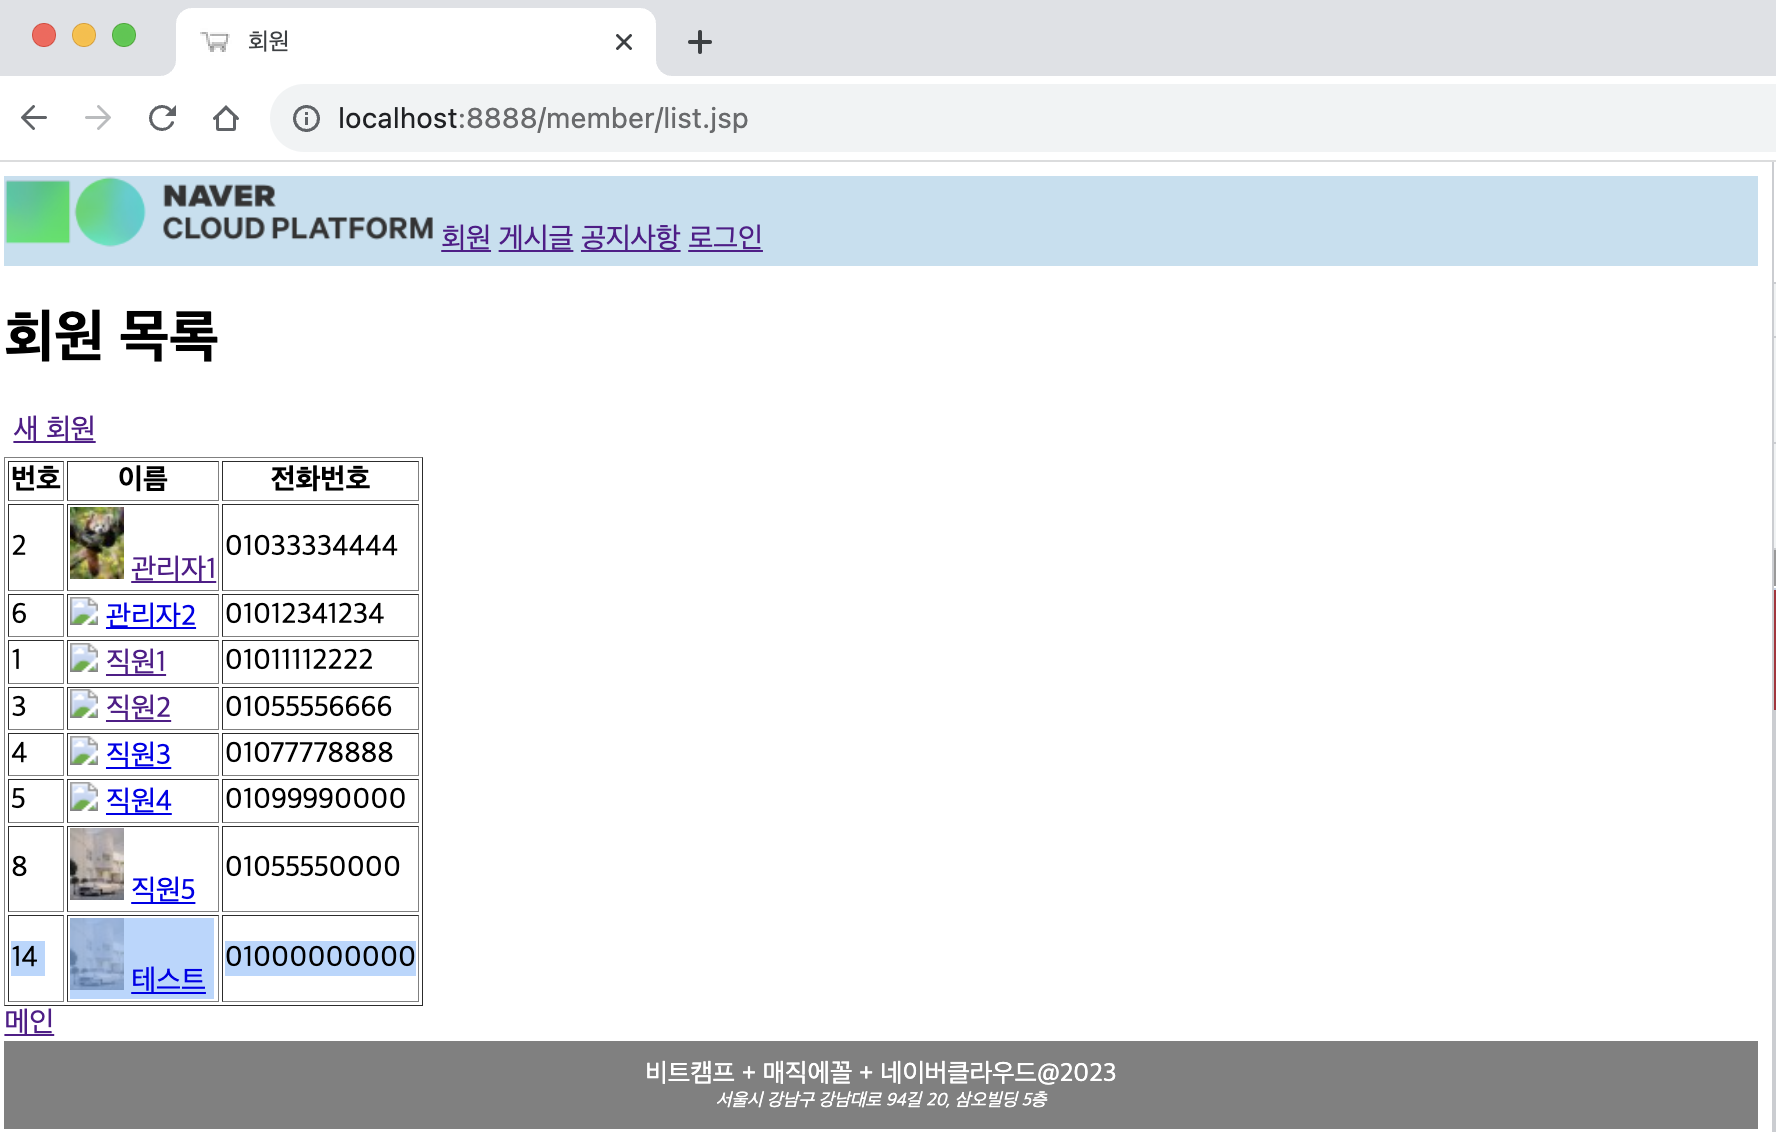Screen dimensions: 1776x1132
Task: Open the browser home page icon
Action: point(226,118)
